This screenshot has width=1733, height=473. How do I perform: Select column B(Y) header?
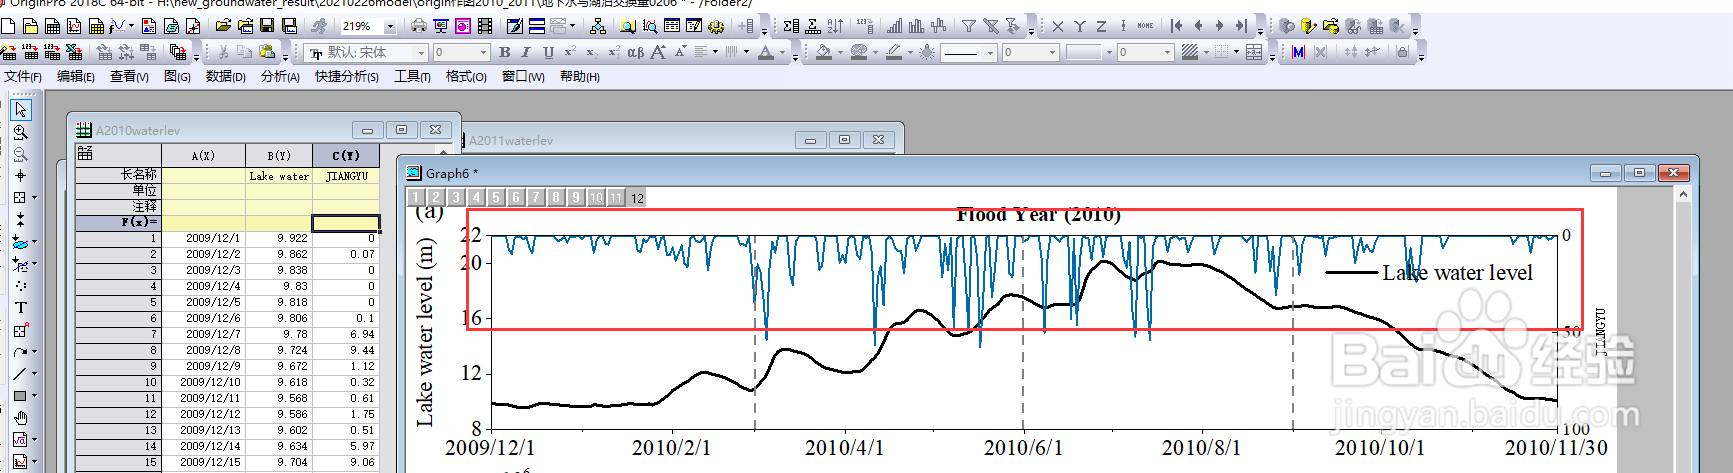point(279,155)
